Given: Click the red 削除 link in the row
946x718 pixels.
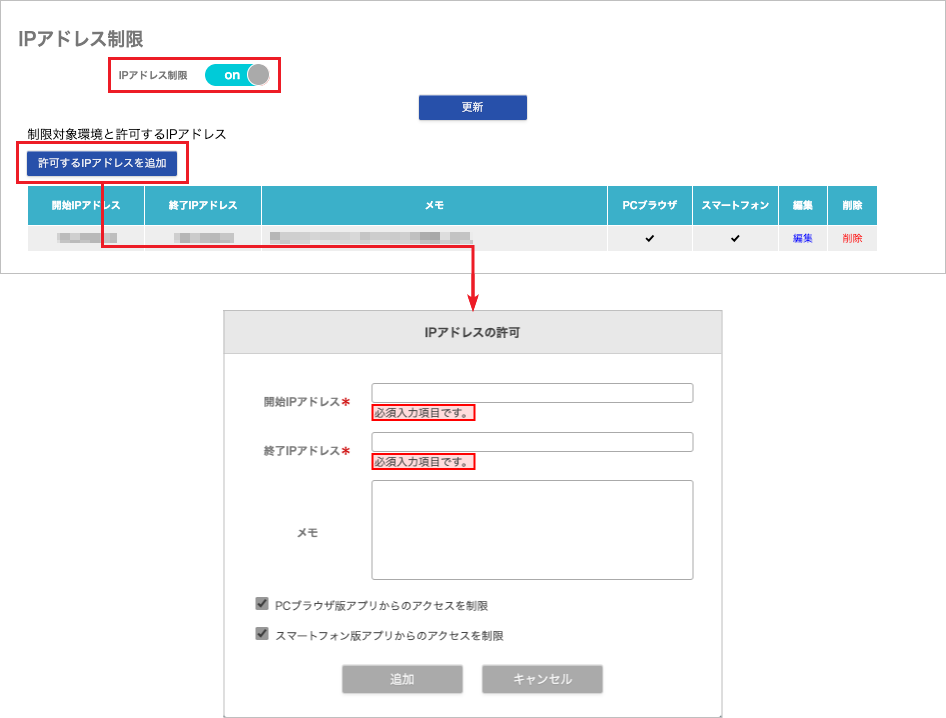Looking at the screenshot, I should point(852,238).
